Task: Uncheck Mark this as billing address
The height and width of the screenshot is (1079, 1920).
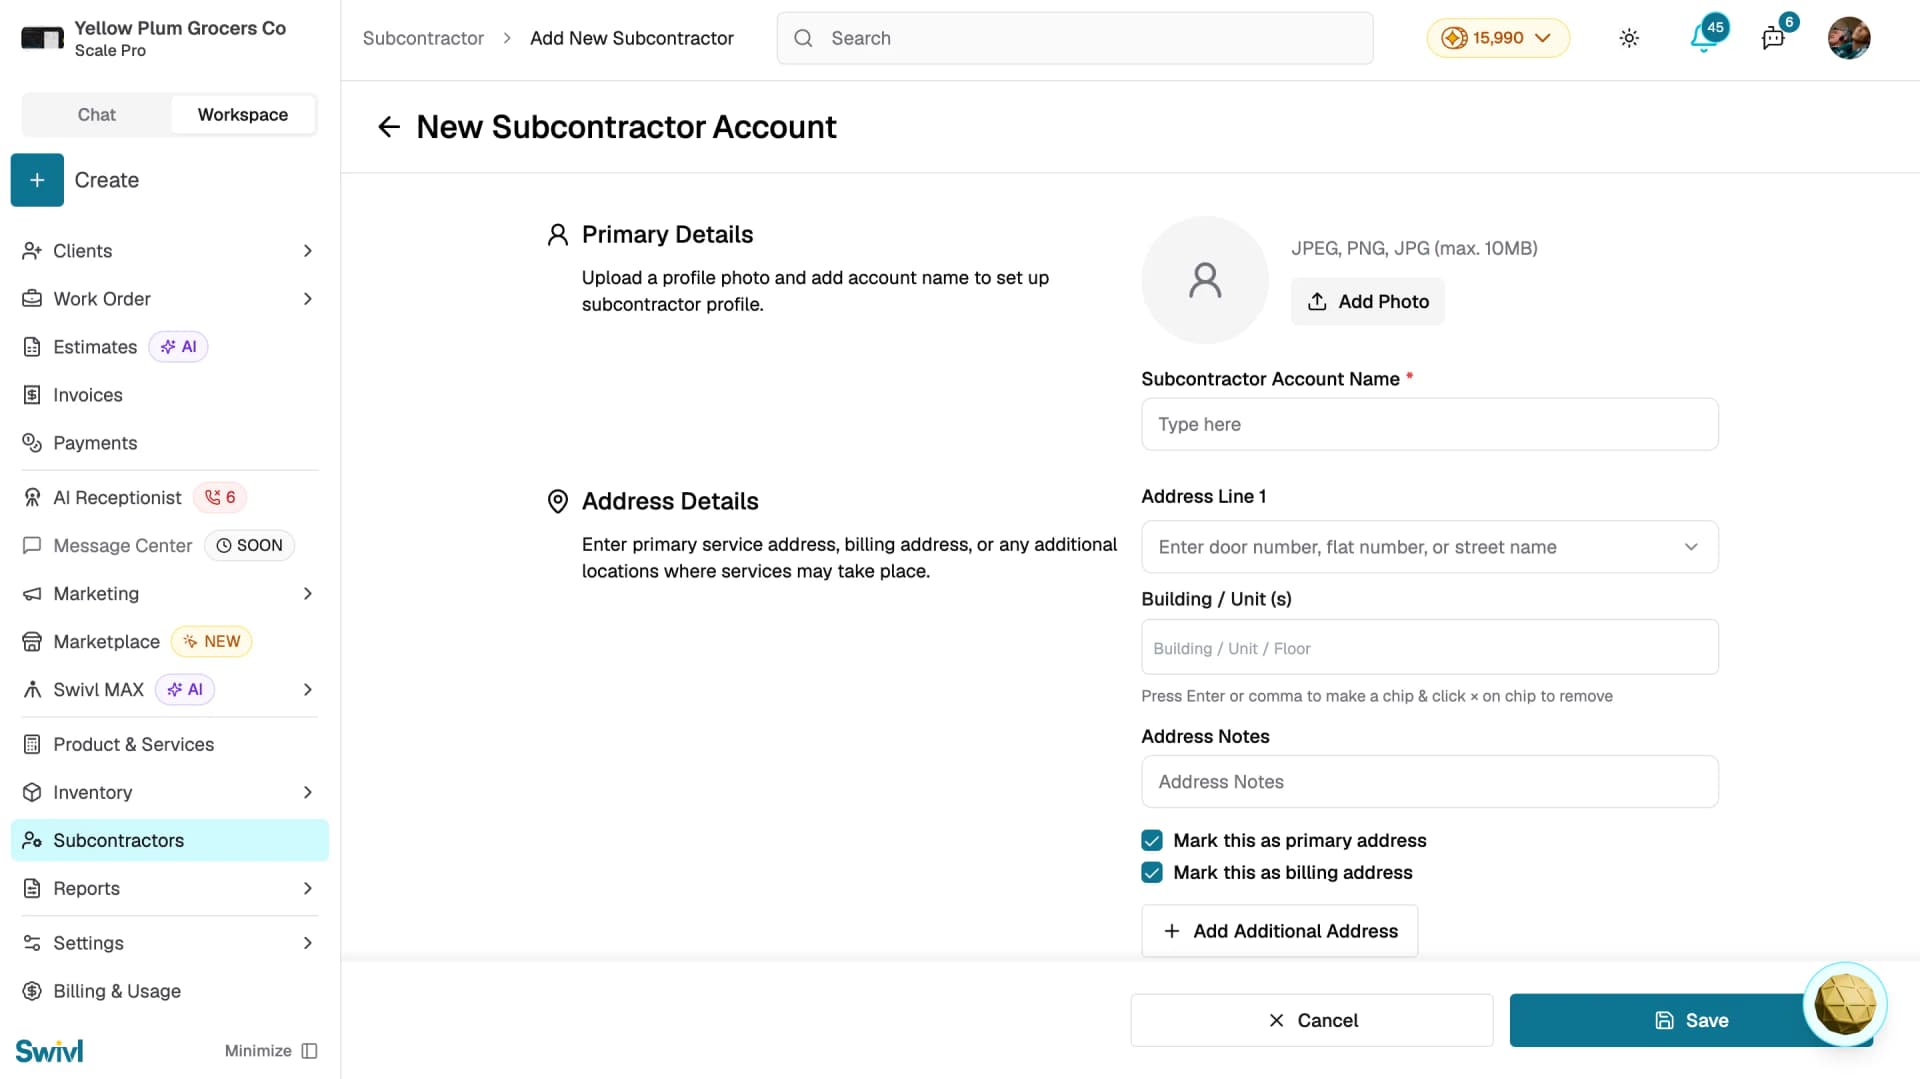Action: point(1152,873)
